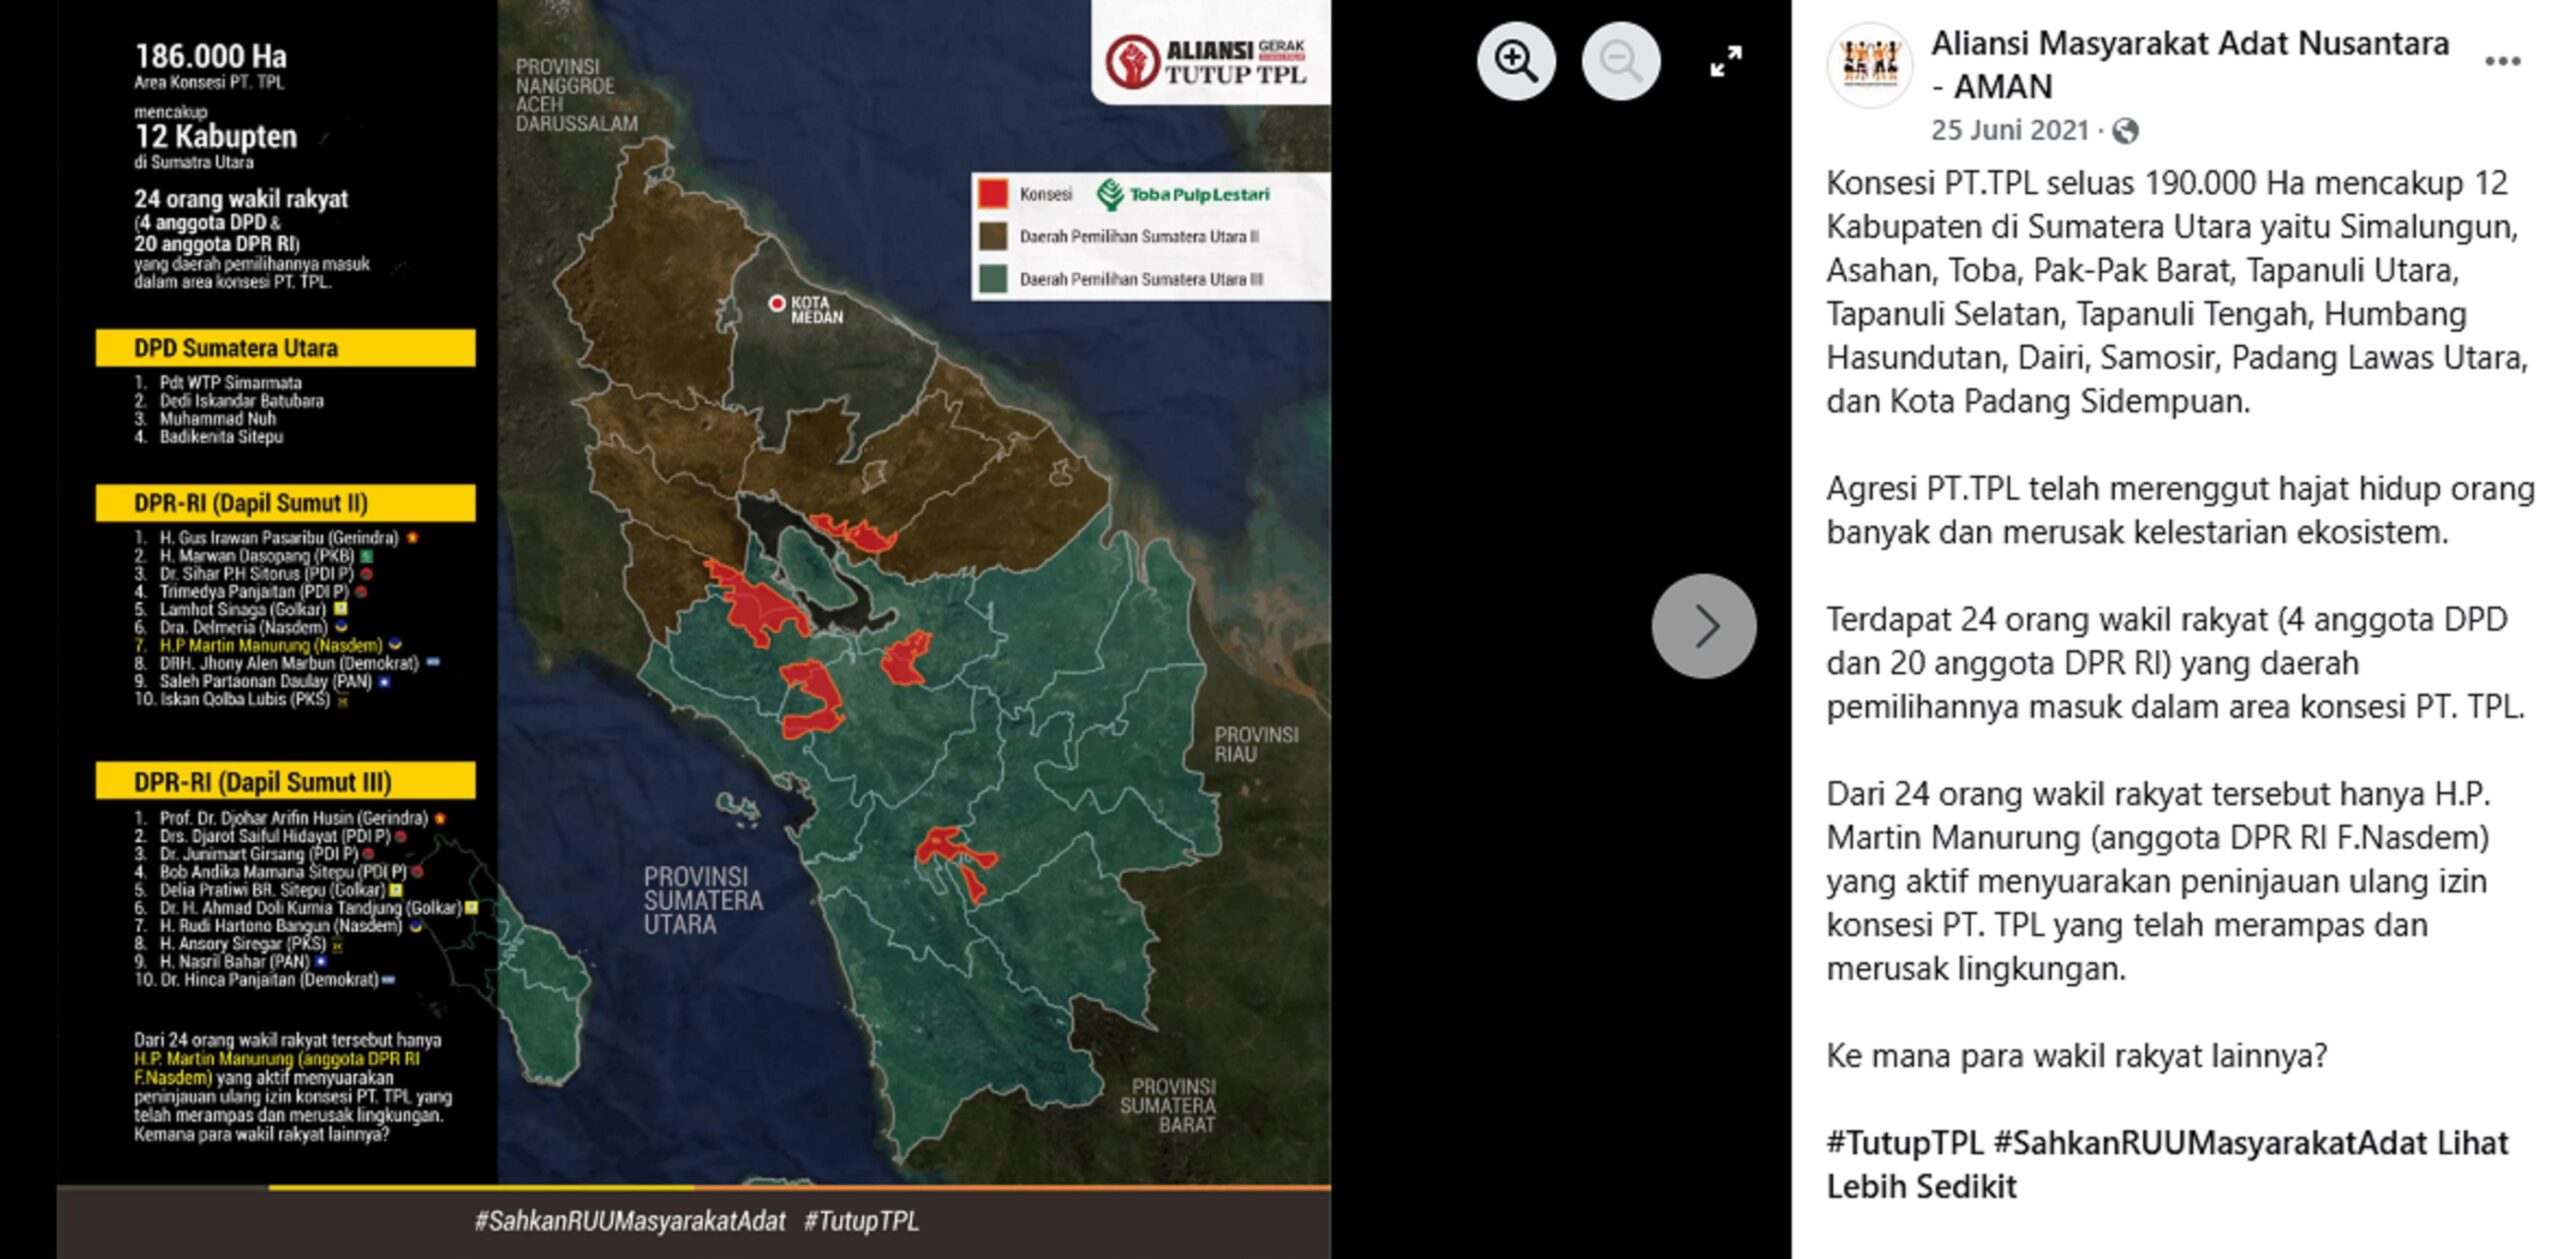The image size is (2560, 1259).
Task: Open the post options three-dot menu
Action: click(x=2501, y=61)
